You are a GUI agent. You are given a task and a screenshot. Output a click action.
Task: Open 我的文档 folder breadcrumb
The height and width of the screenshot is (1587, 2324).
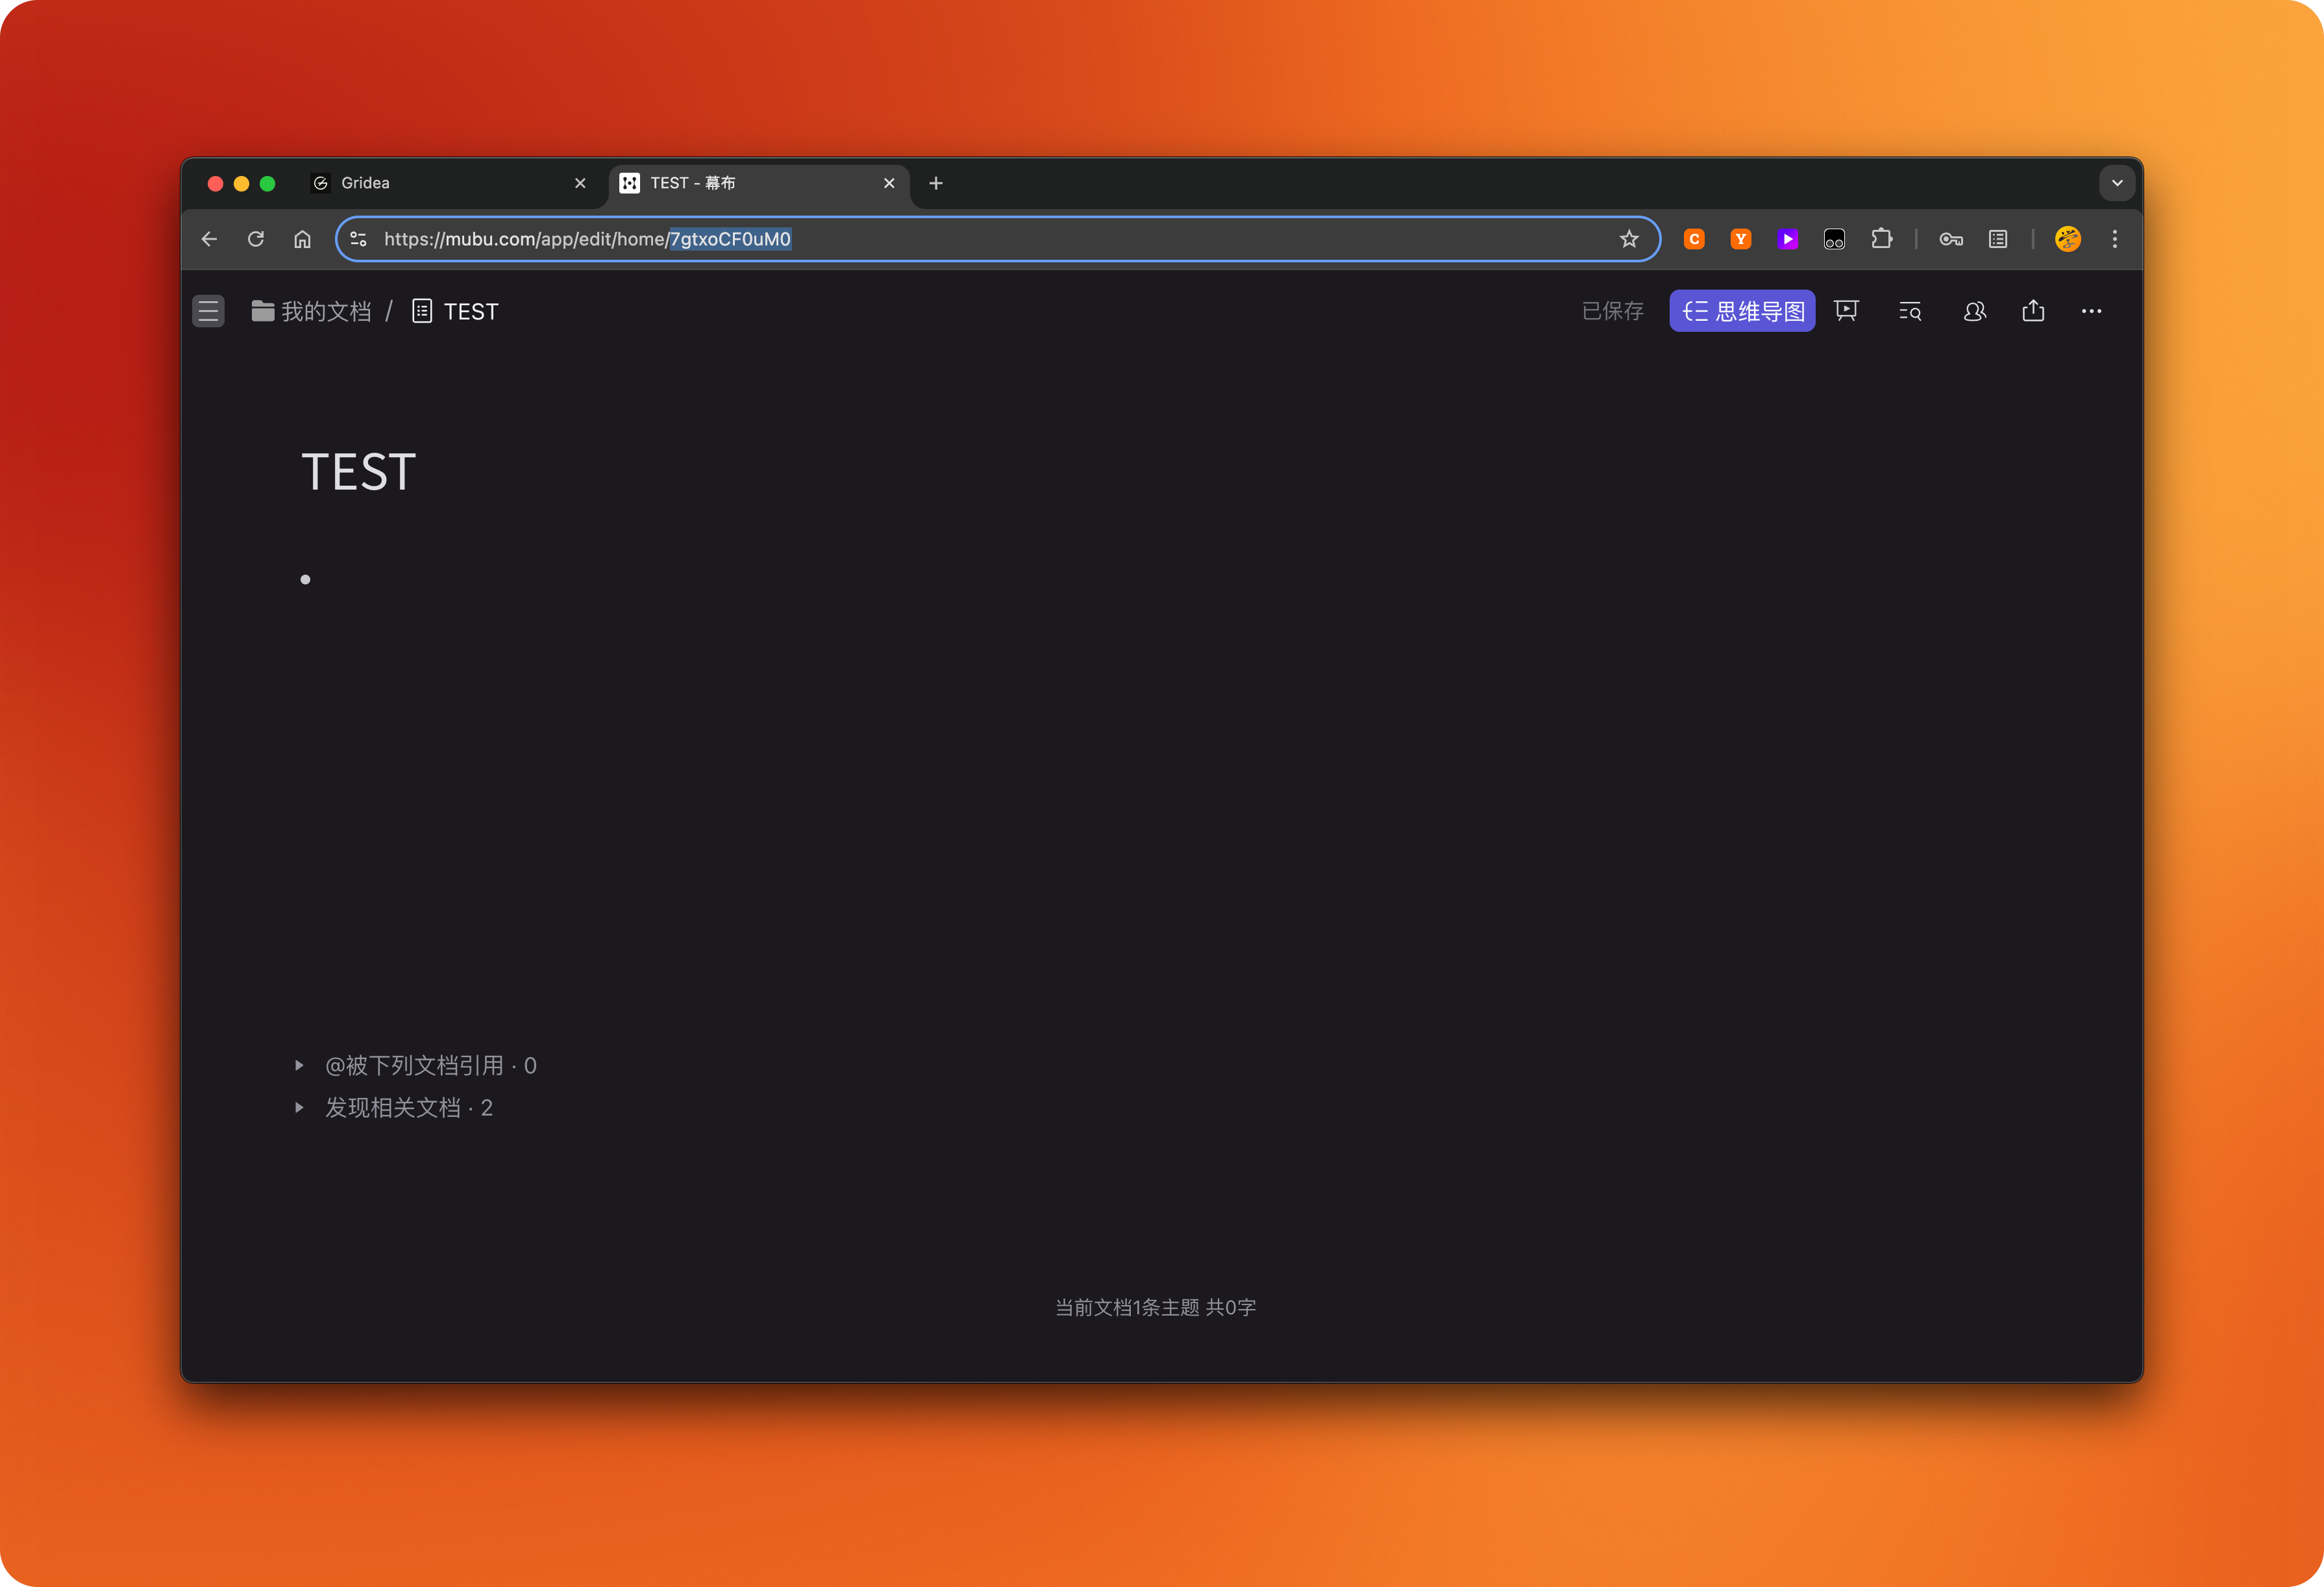coord(311,311)
